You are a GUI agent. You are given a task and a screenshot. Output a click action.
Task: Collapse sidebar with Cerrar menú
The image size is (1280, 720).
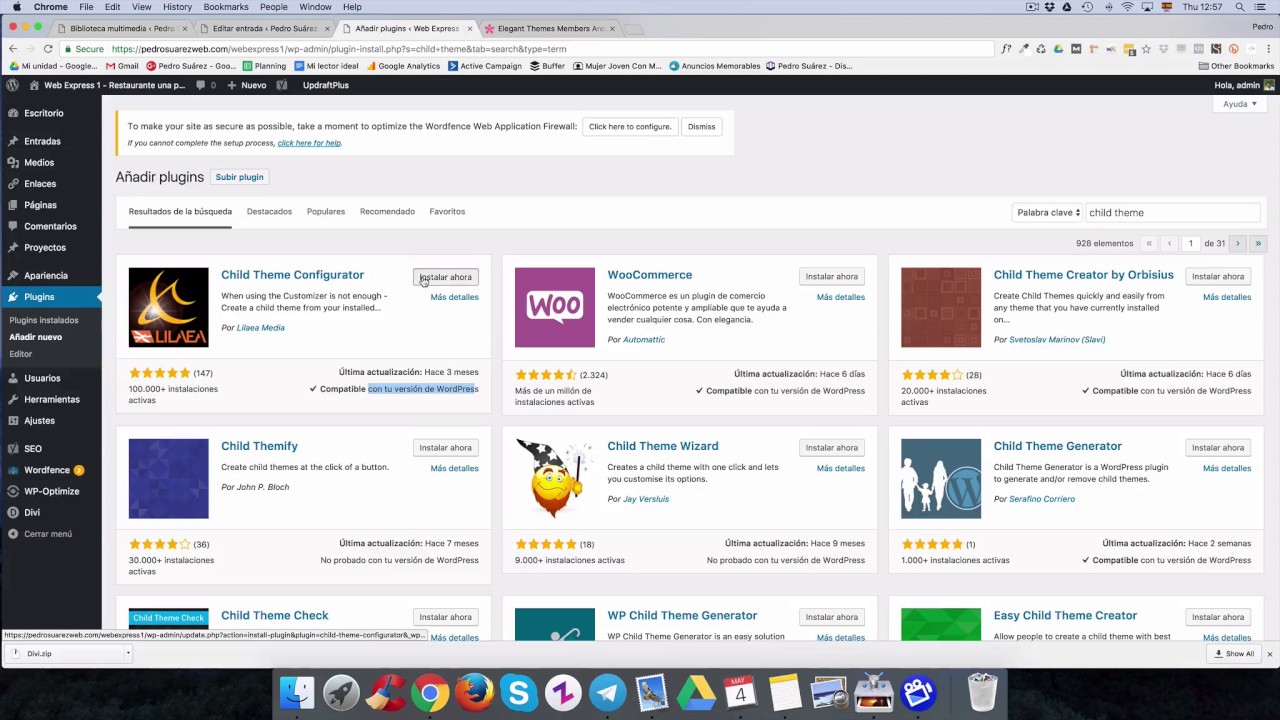48,534
